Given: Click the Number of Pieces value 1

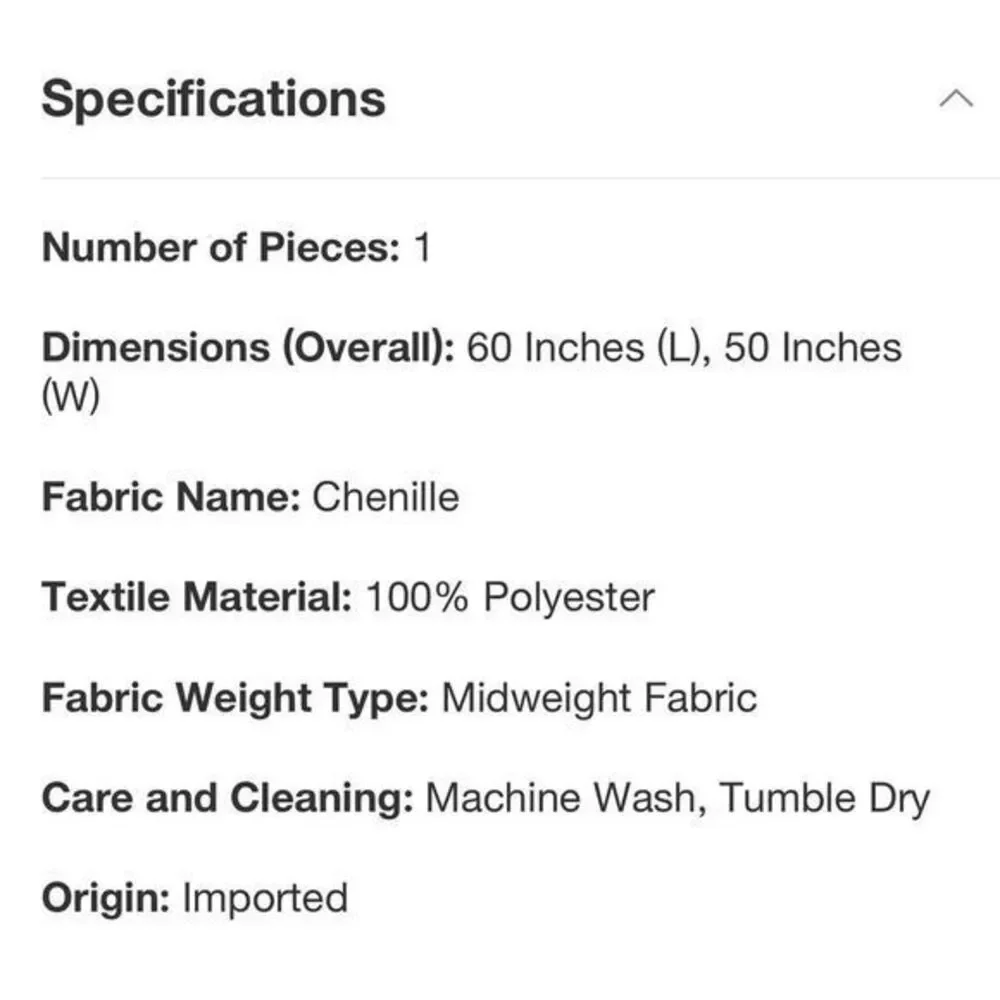Looking at the screenshot, I should pos(423,247).
